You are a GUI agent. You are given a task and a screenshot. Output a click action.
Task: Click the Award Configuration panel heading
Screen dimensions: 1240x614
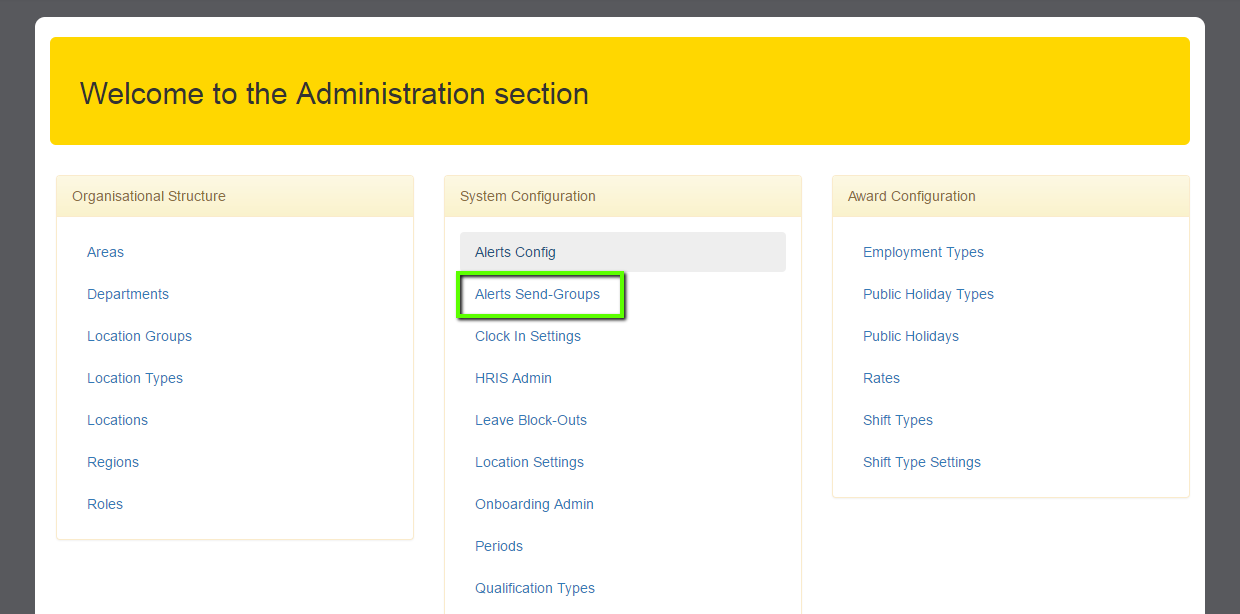[x=1011, y=196]
